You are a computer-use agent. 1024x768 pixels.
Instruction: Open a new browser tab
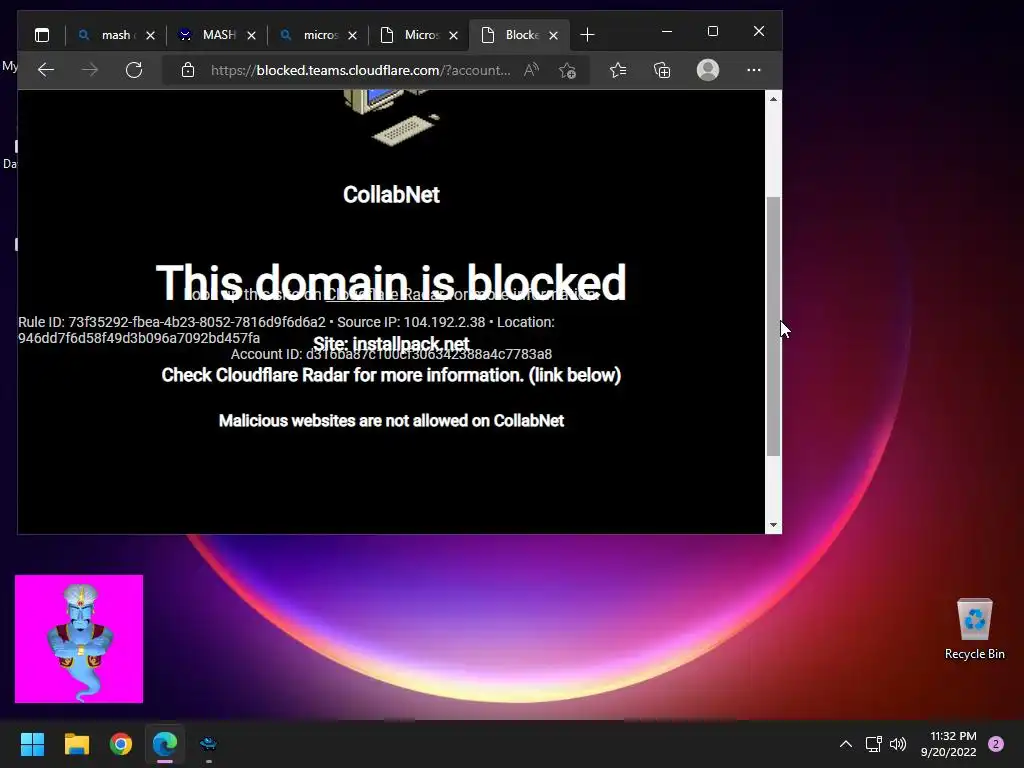(x=587, y=35)
